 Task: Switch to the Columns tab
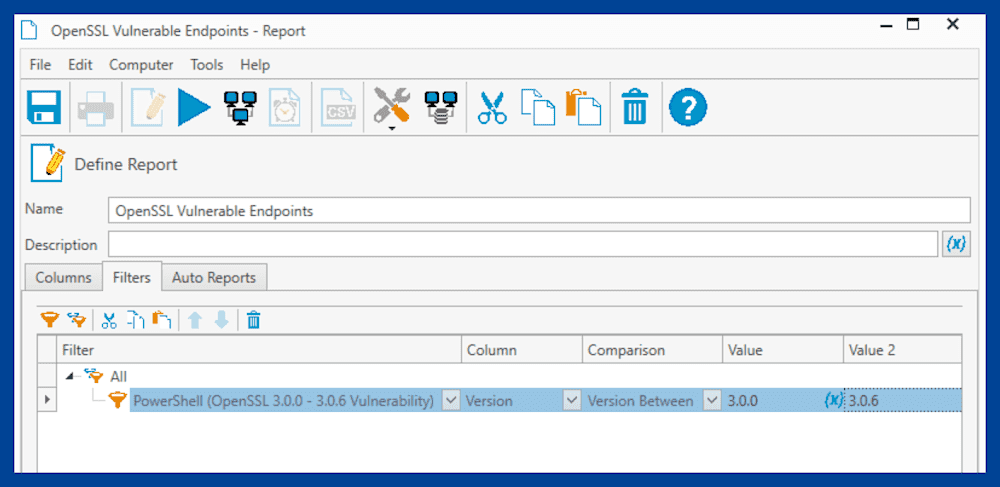pos(63,278)
